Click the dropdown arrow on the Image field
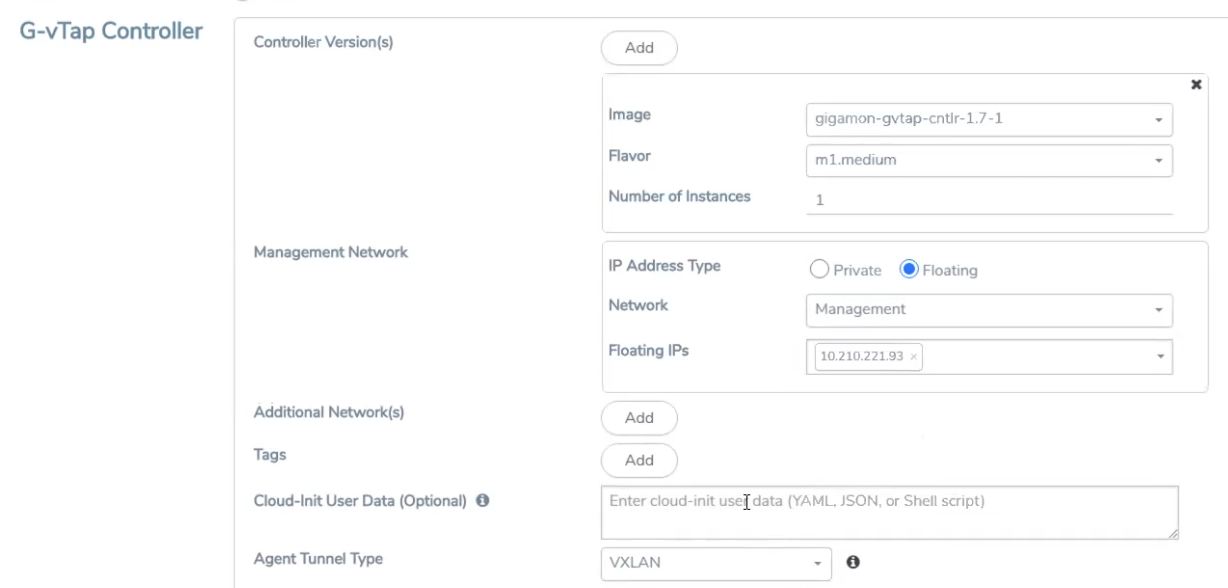1228x588 pixels. pos(1160,120)
